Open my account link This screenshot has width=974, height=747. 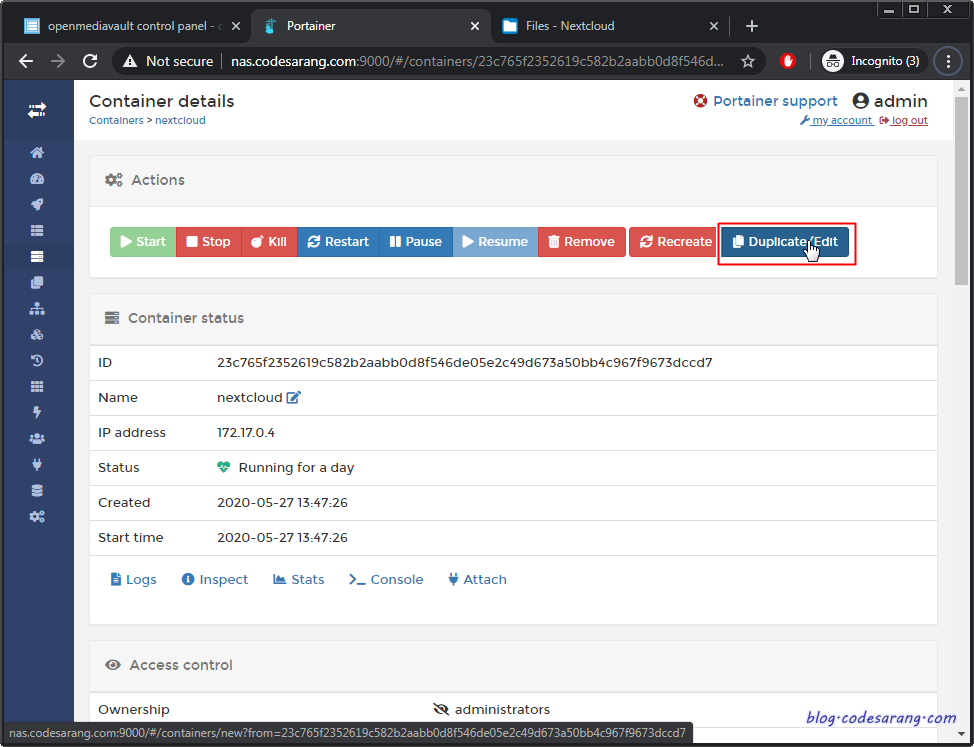point(836,120)
